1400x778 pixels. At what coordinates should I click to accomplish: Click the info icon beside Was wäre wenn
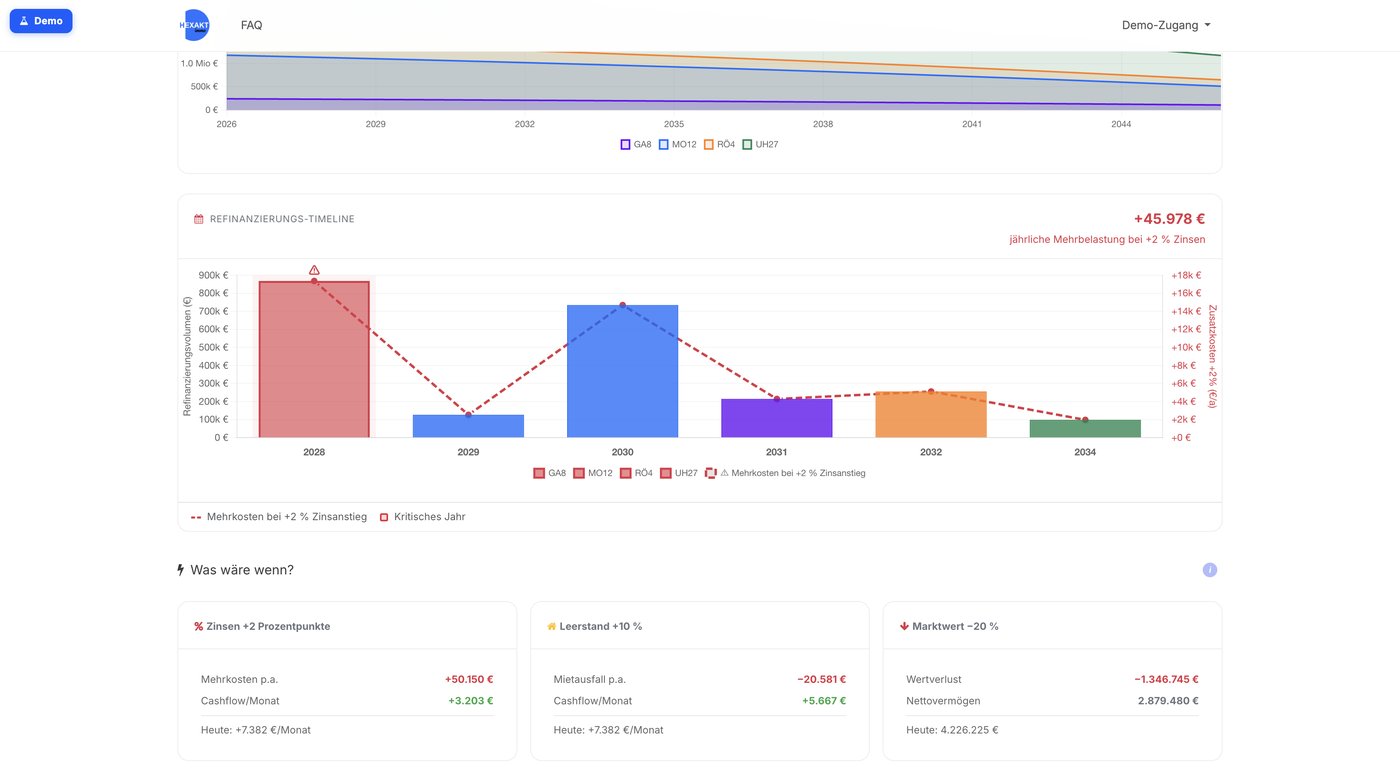coord(1210,570)
